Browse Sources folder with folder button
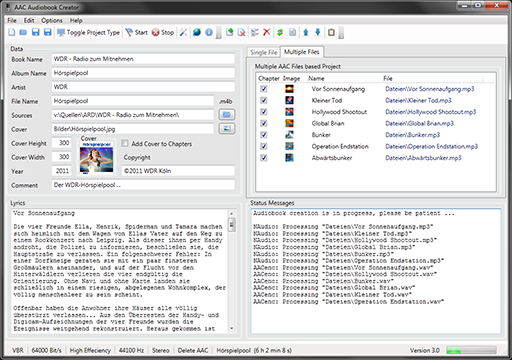This screenshot has height=360, width=512. point(227,115)
